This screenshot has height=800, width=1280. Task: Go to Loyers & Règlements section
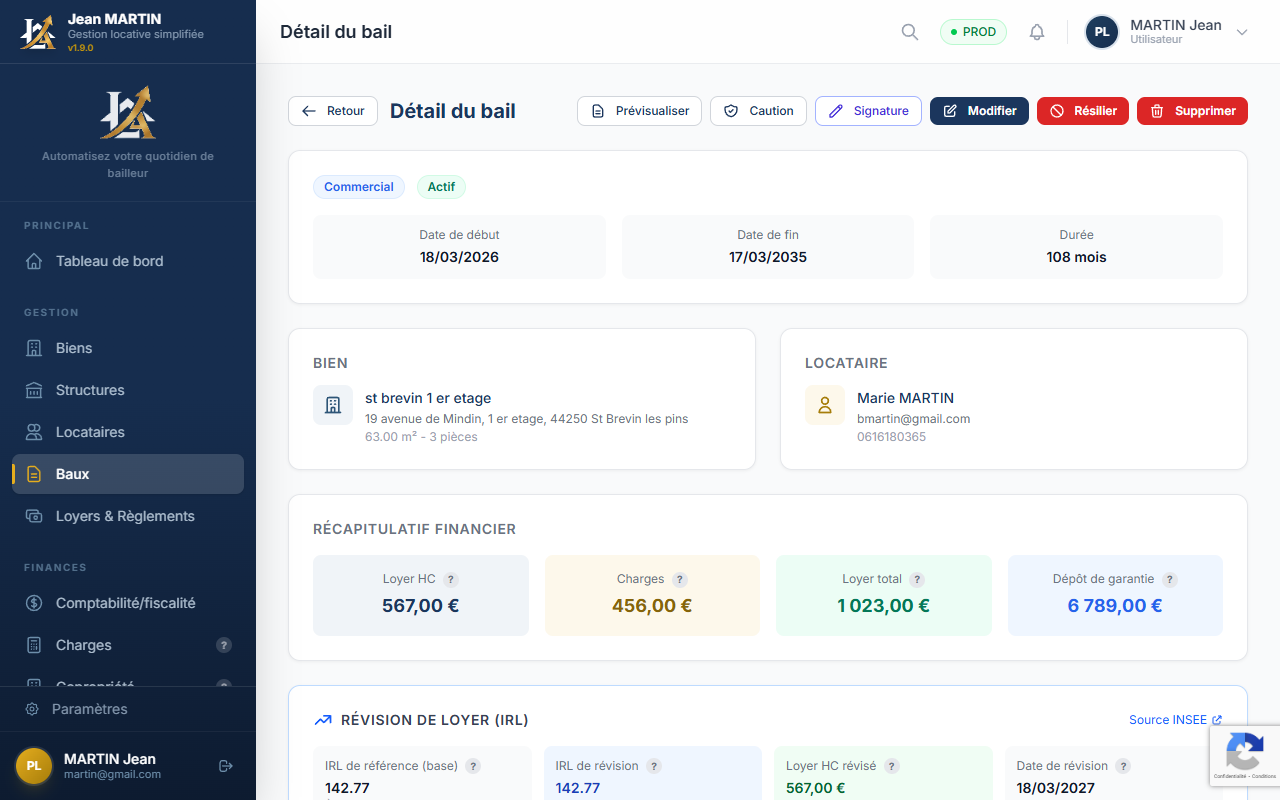(125, 516)
